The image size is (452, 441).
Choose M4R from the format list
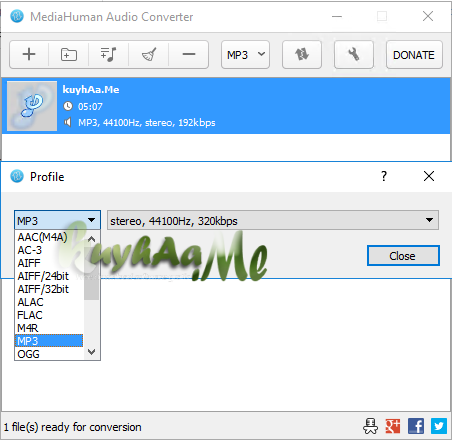point(28,328)
